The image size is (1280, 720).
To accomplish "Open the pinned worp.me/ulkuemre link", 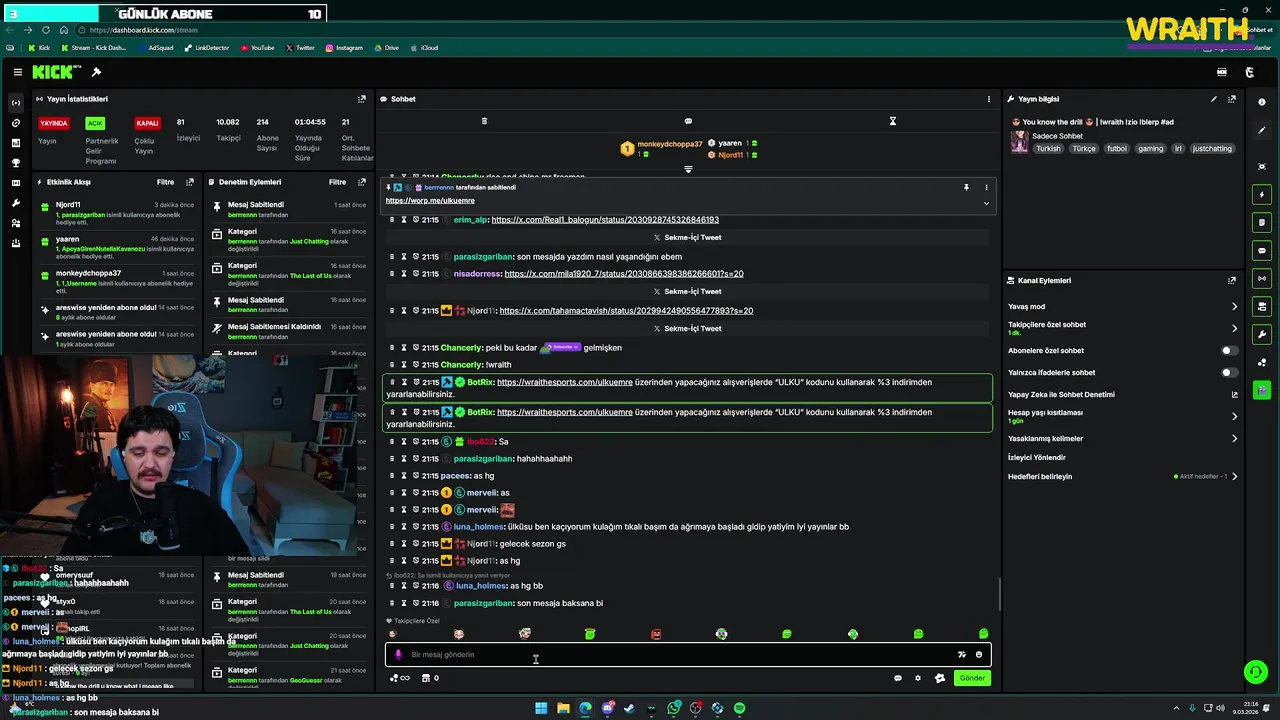I will pyautogui.click(x=430, y=201).
